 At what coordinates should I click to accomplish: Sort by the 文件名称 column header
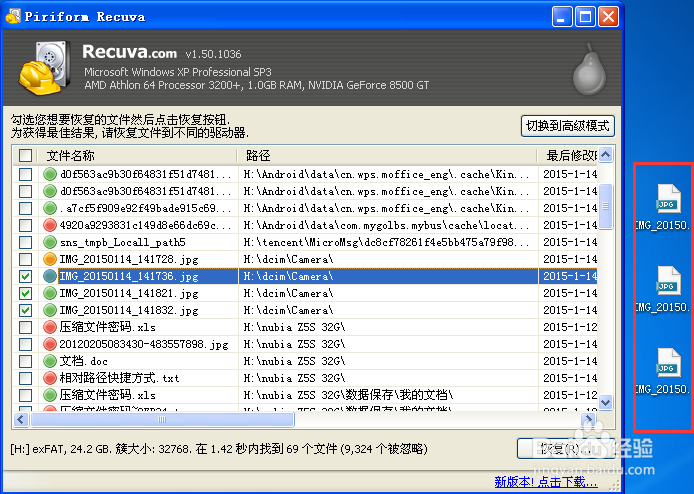138,155
